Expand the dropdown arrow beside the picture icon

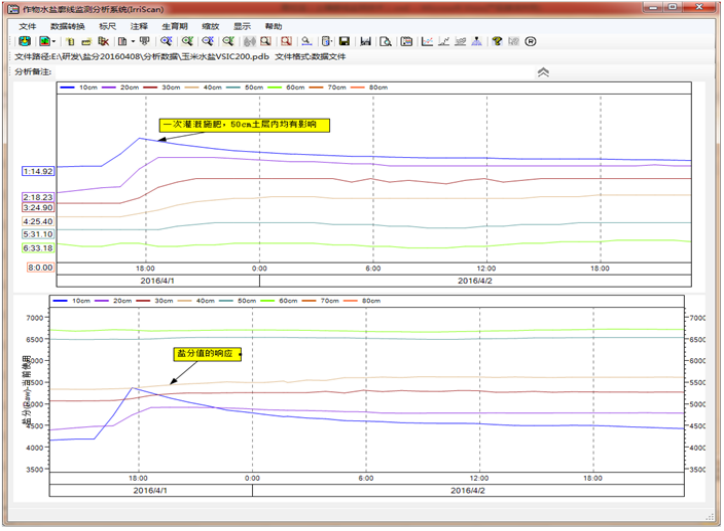point(54,42)
